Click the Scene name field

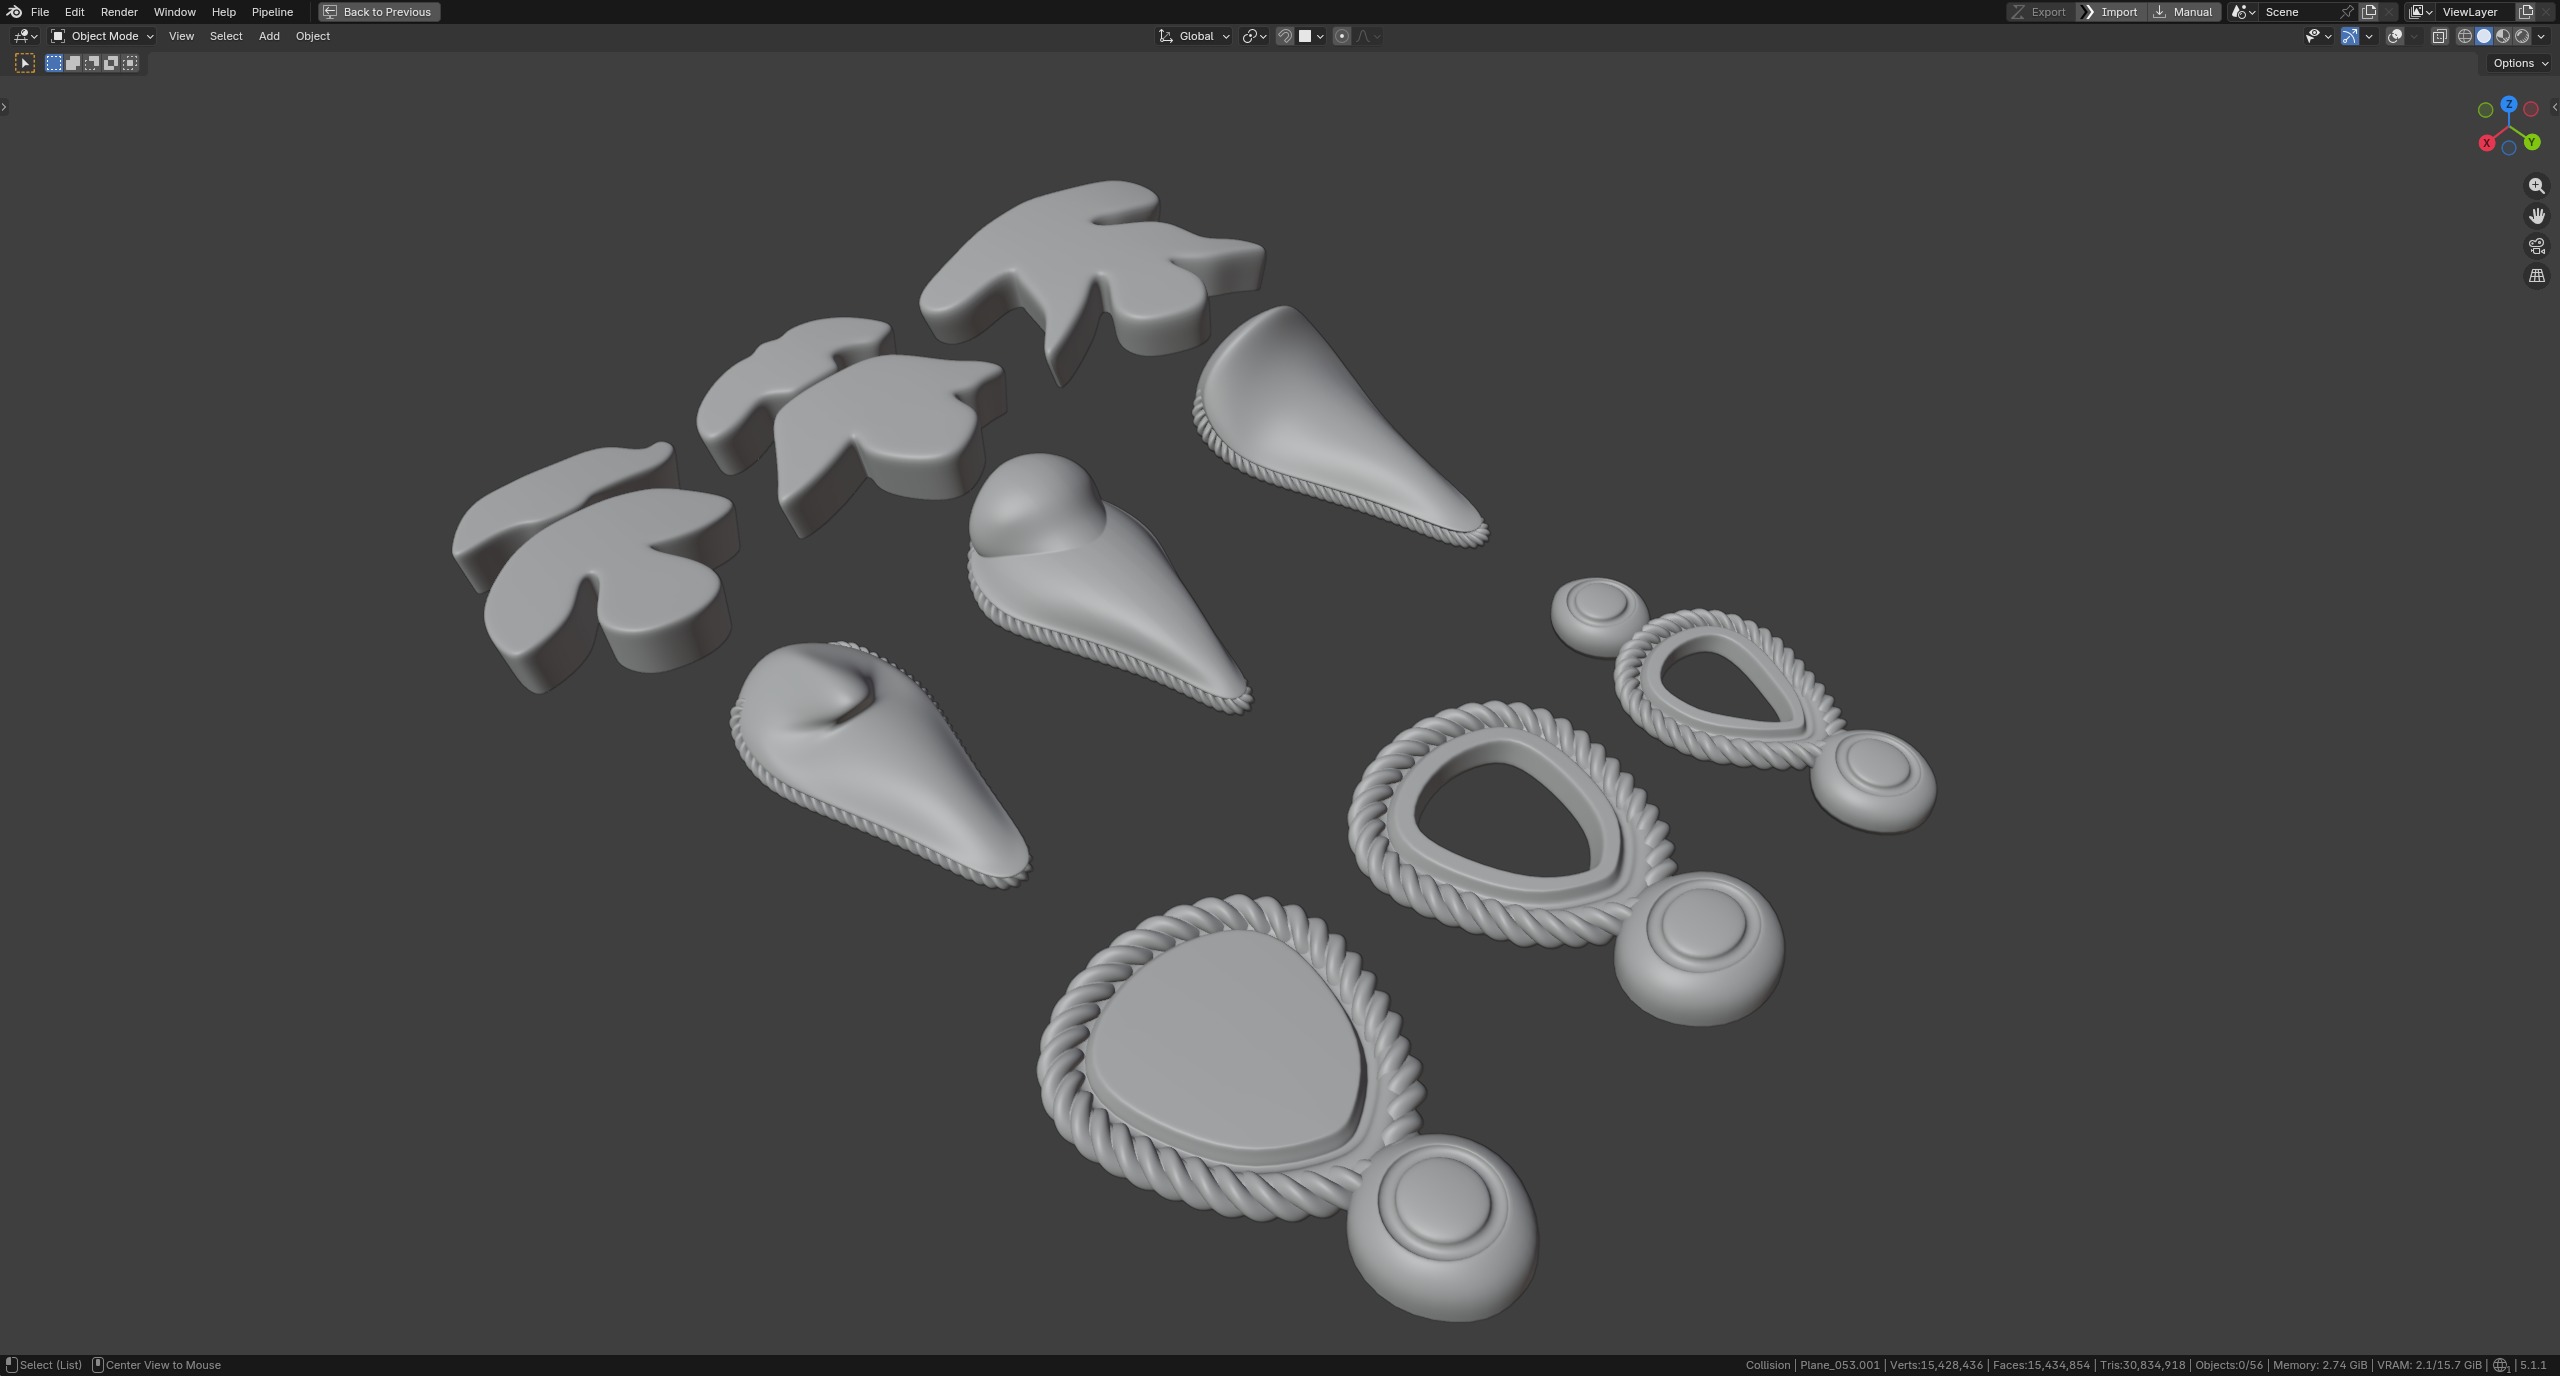(x=2296, y=12)
